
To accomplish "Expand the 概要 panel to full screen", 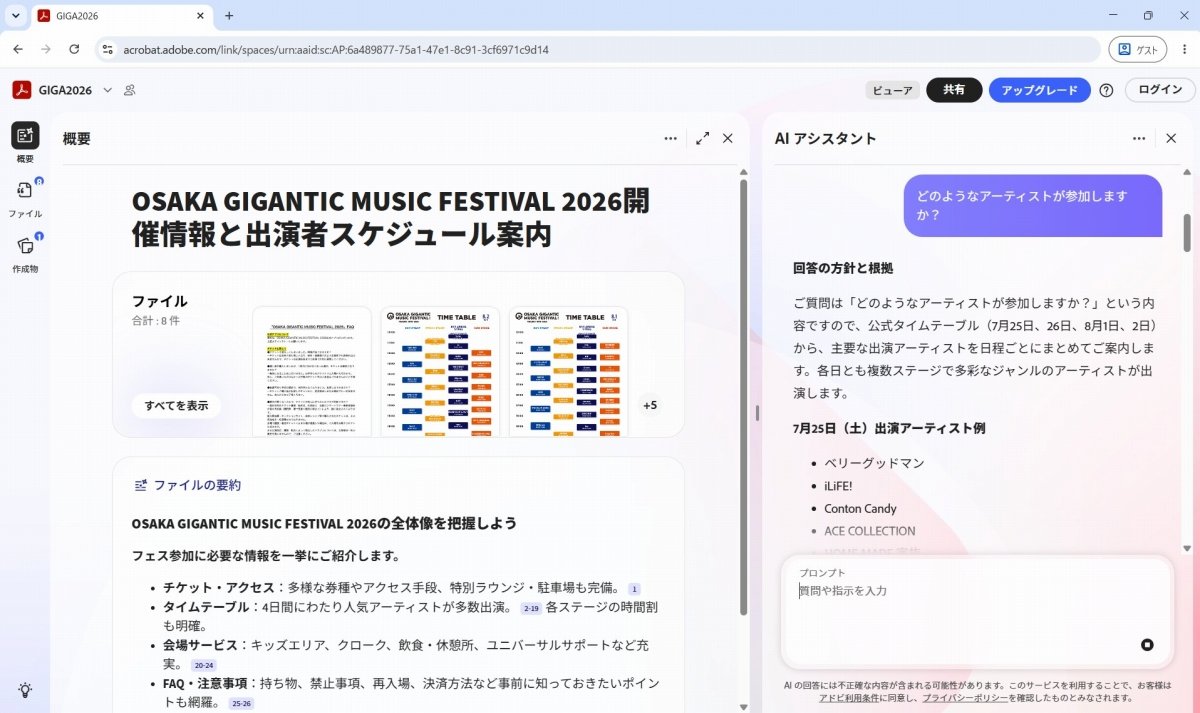I will (x=702, y=139).
